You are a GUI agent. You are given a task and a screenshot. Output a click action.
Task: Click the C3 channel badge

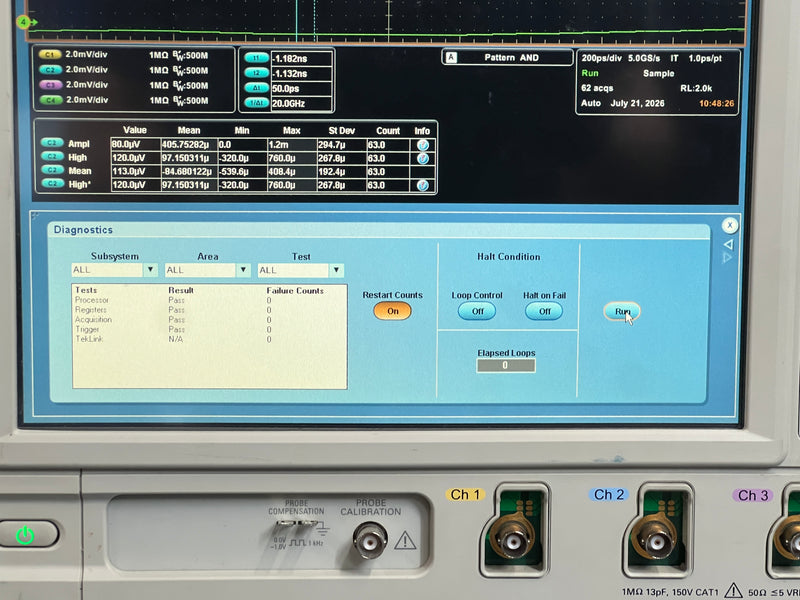click(x=50, y=85)
